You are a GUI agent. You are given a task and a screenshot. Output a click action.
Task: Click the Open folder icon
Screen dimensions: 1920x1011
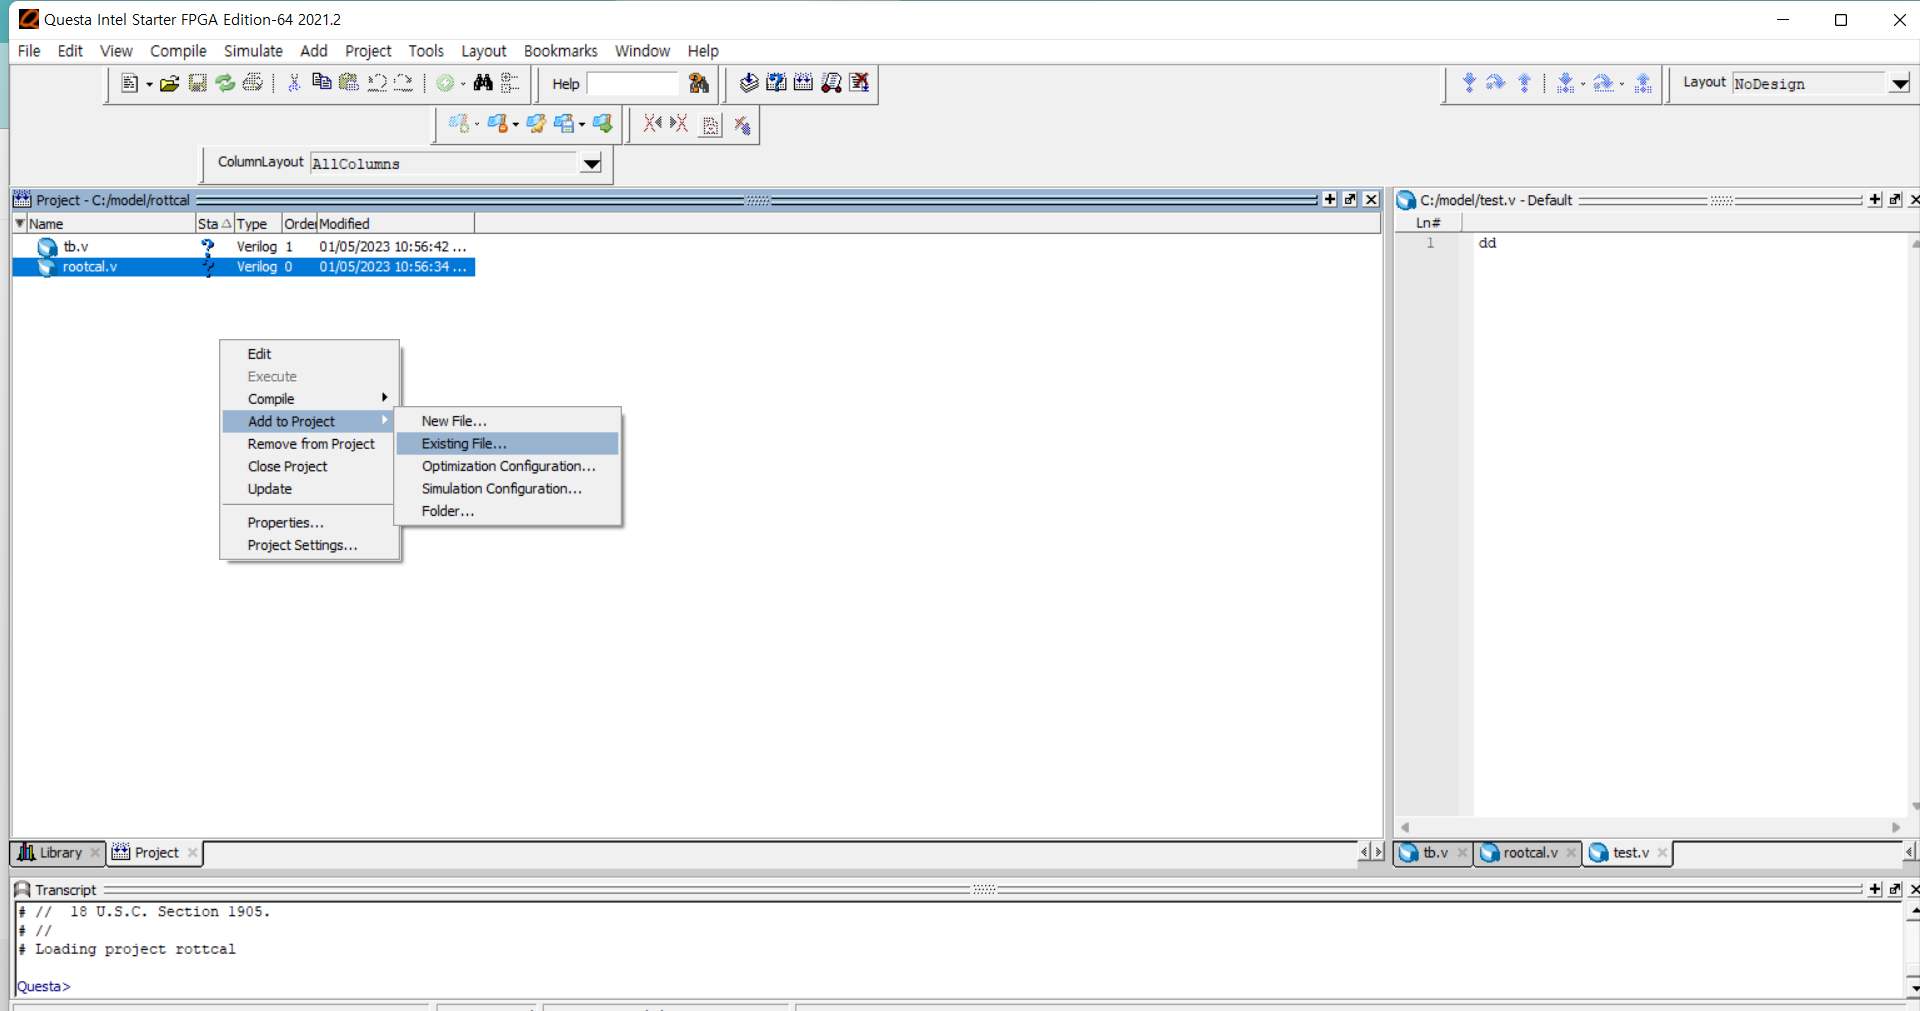170,83
